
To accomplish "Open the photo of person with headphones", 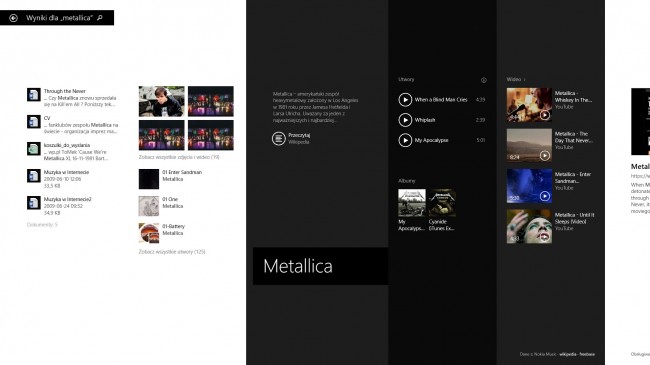I will [162, 101].
